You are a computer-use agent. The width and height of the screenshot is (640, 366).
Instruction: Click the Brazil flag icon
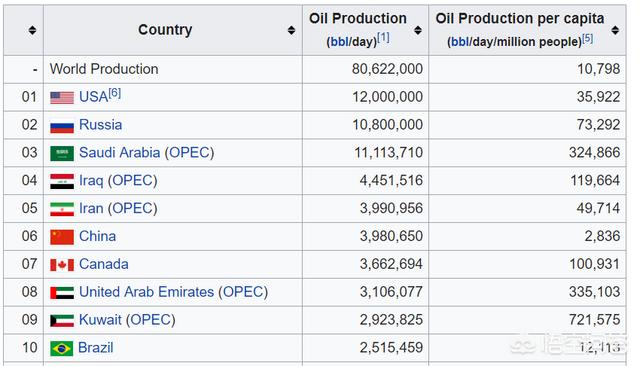click(x=62, y=348)
